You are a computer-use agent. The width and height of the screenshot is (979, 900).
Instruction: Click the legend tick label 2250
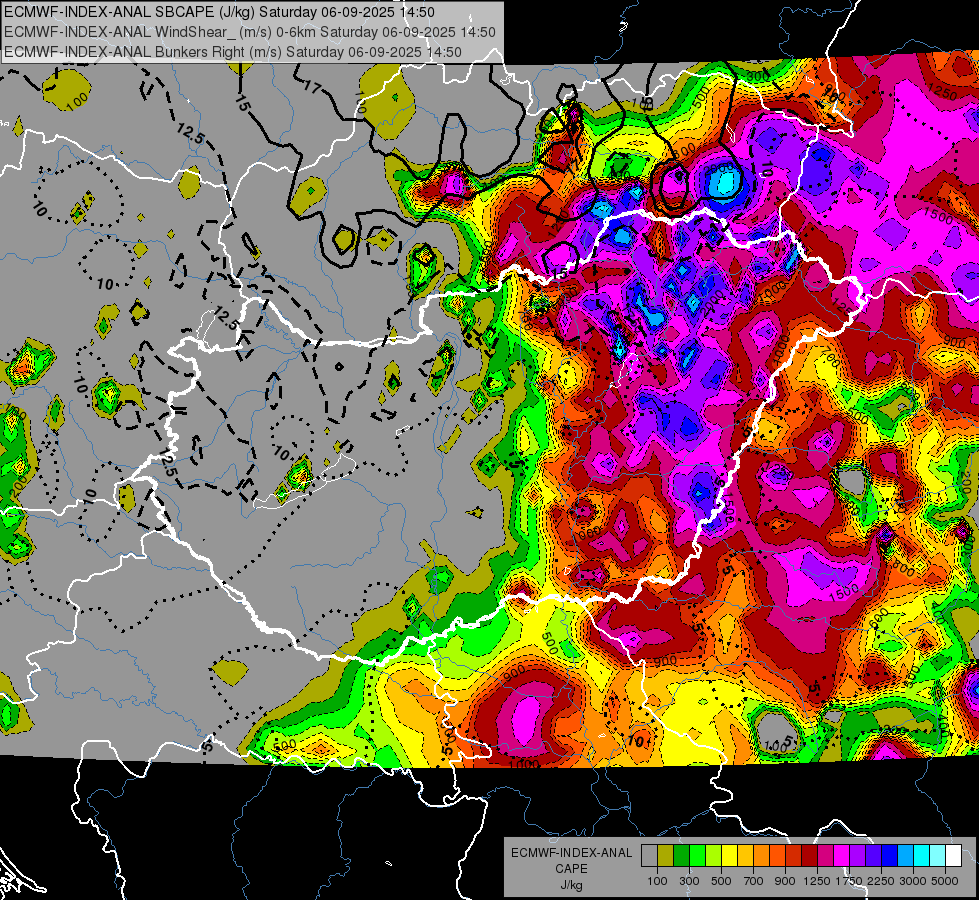pyautogui.click(x=881, y=881)
